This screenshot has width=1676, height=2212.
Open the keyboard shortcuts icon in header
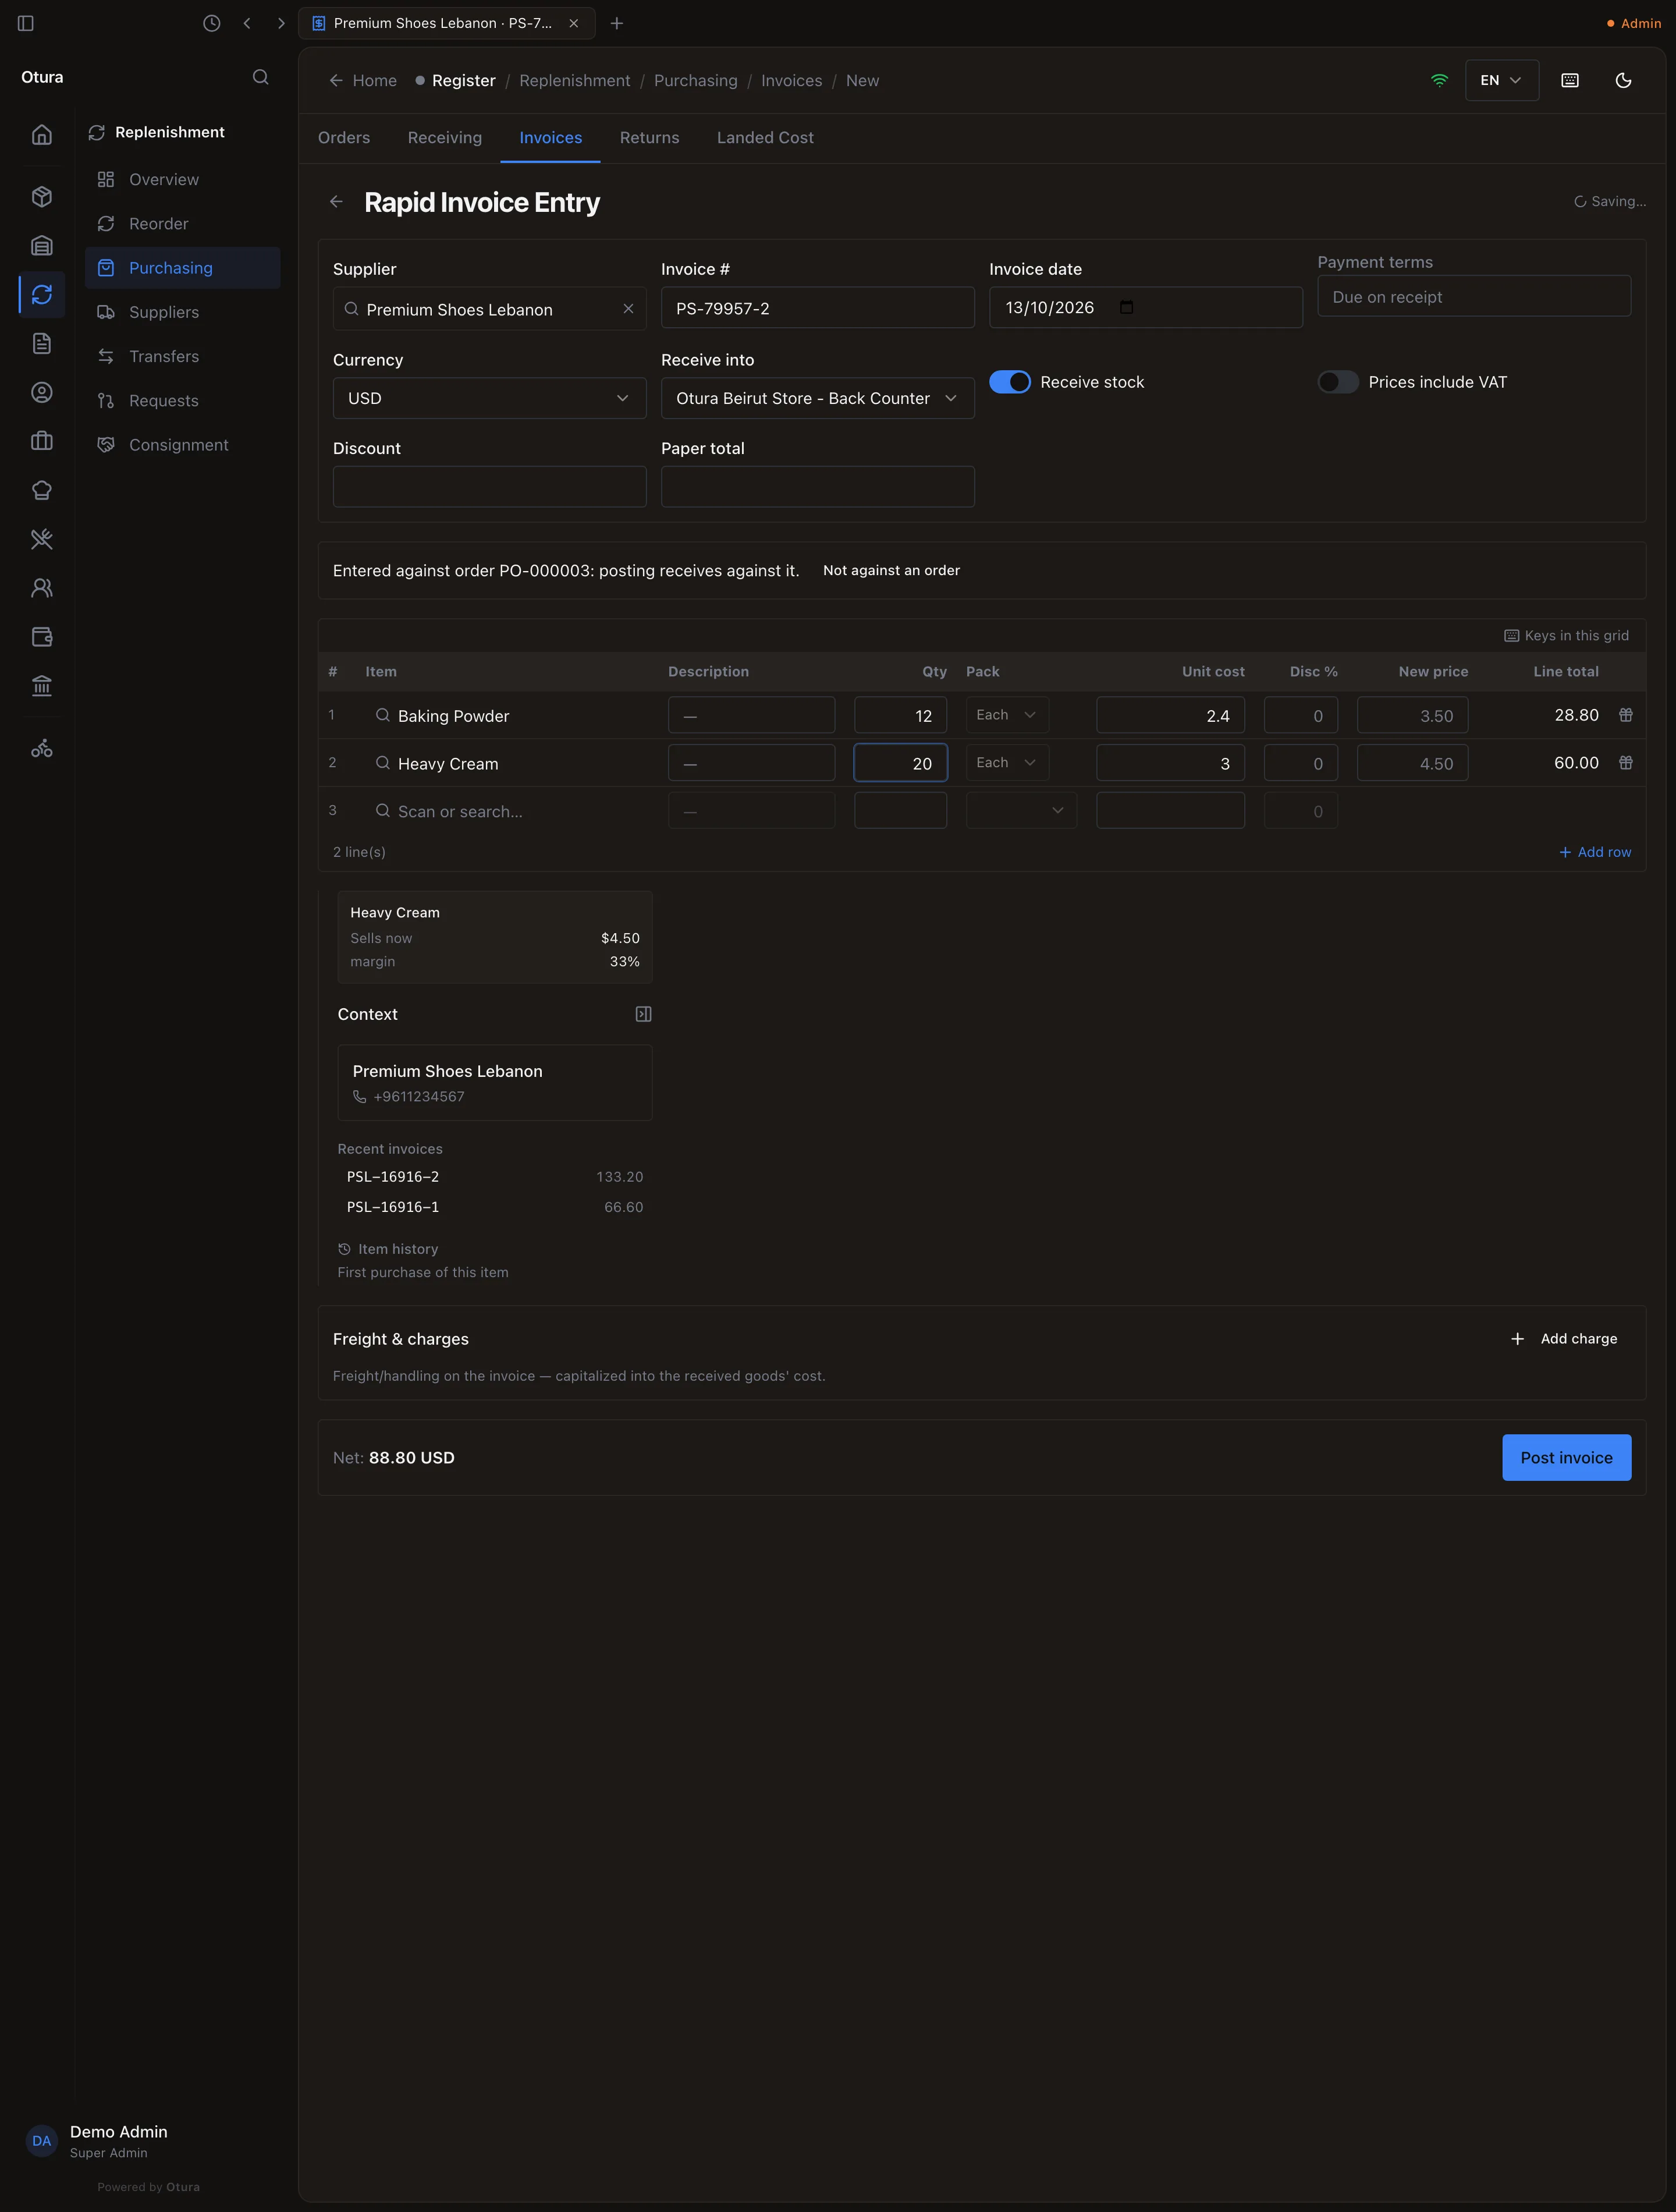(x=1570, y=80)
